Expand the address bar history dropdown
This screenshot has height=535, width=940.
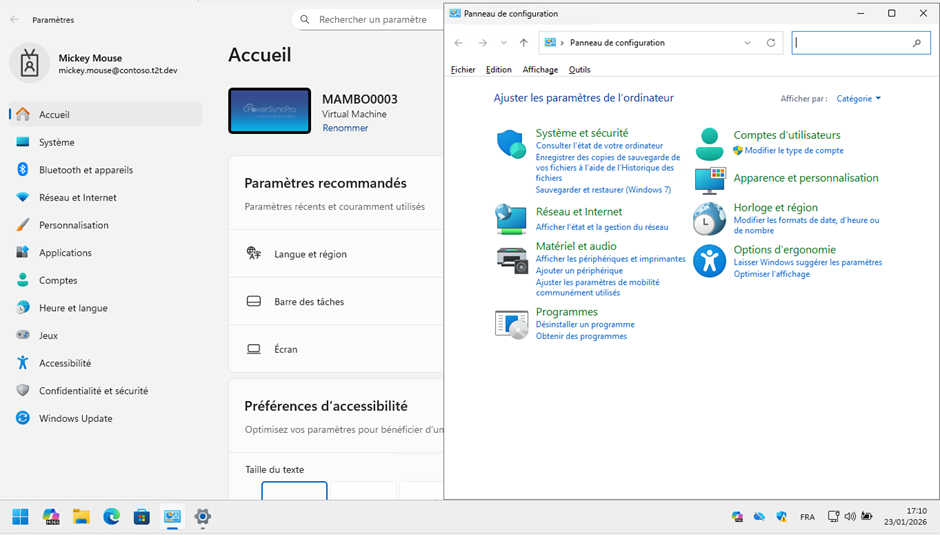pyautogui.click(x=747, y=43)
